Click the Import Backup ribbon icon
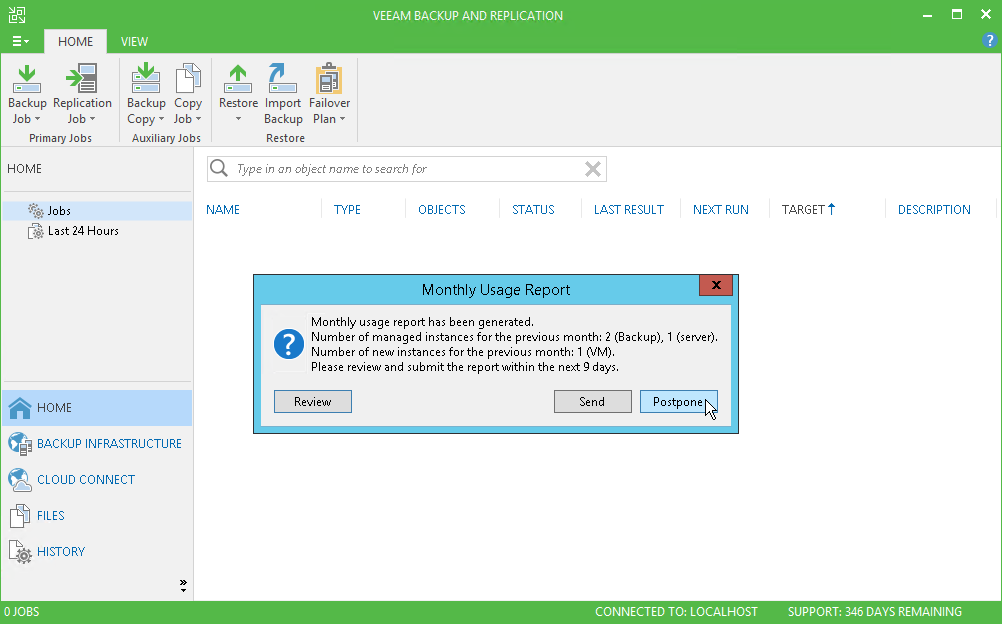1002x624 pixels. (282, 79)
